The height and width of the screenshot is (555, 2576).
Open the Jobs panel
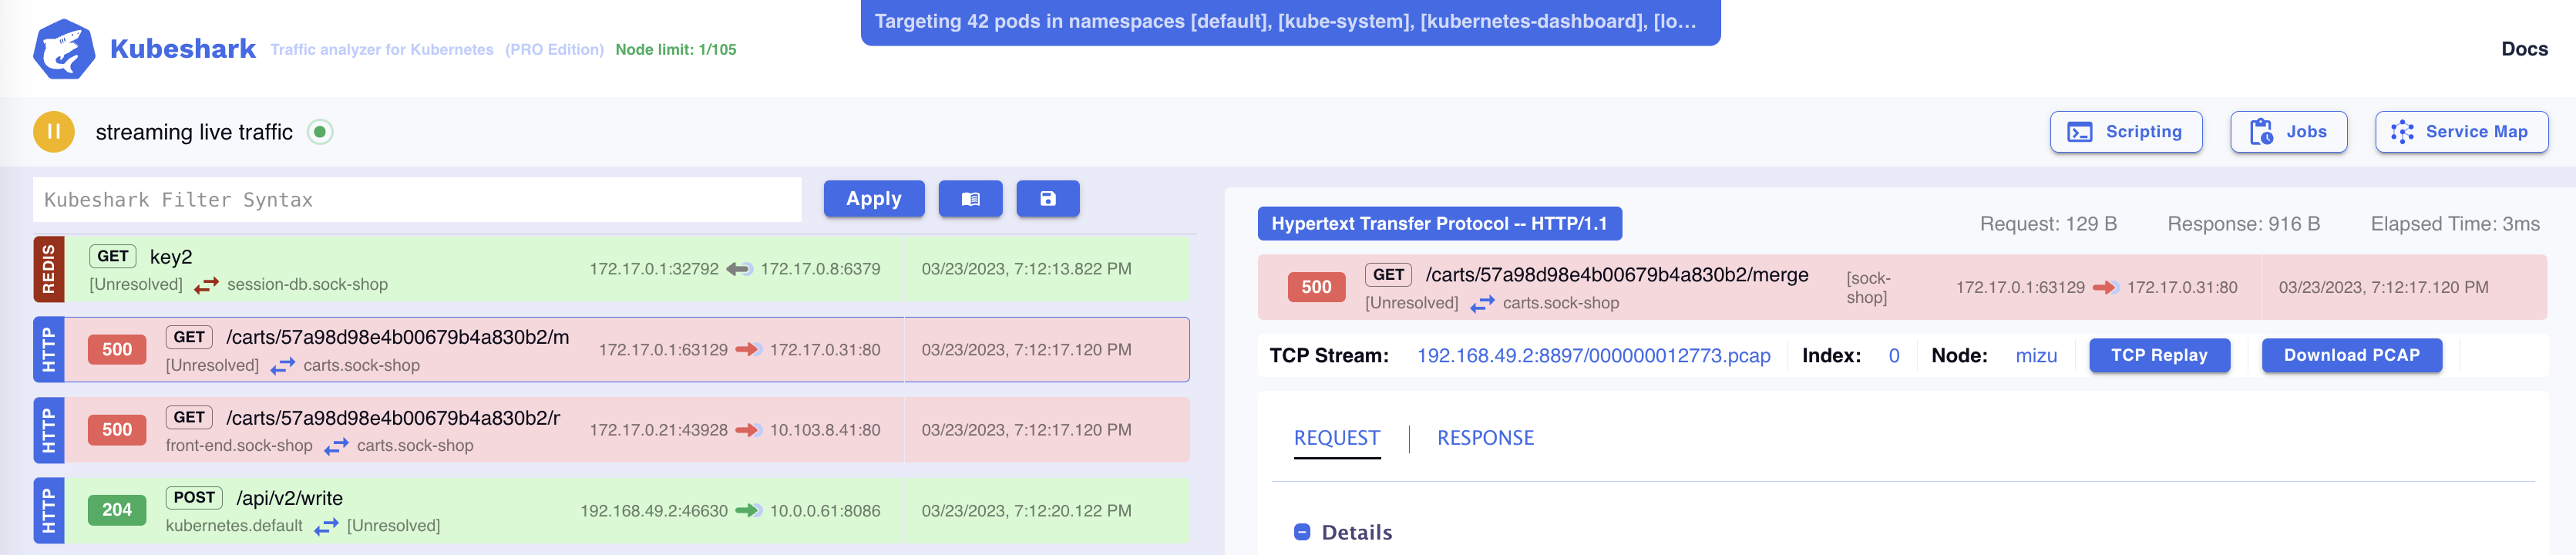[x=2288, y=132]
